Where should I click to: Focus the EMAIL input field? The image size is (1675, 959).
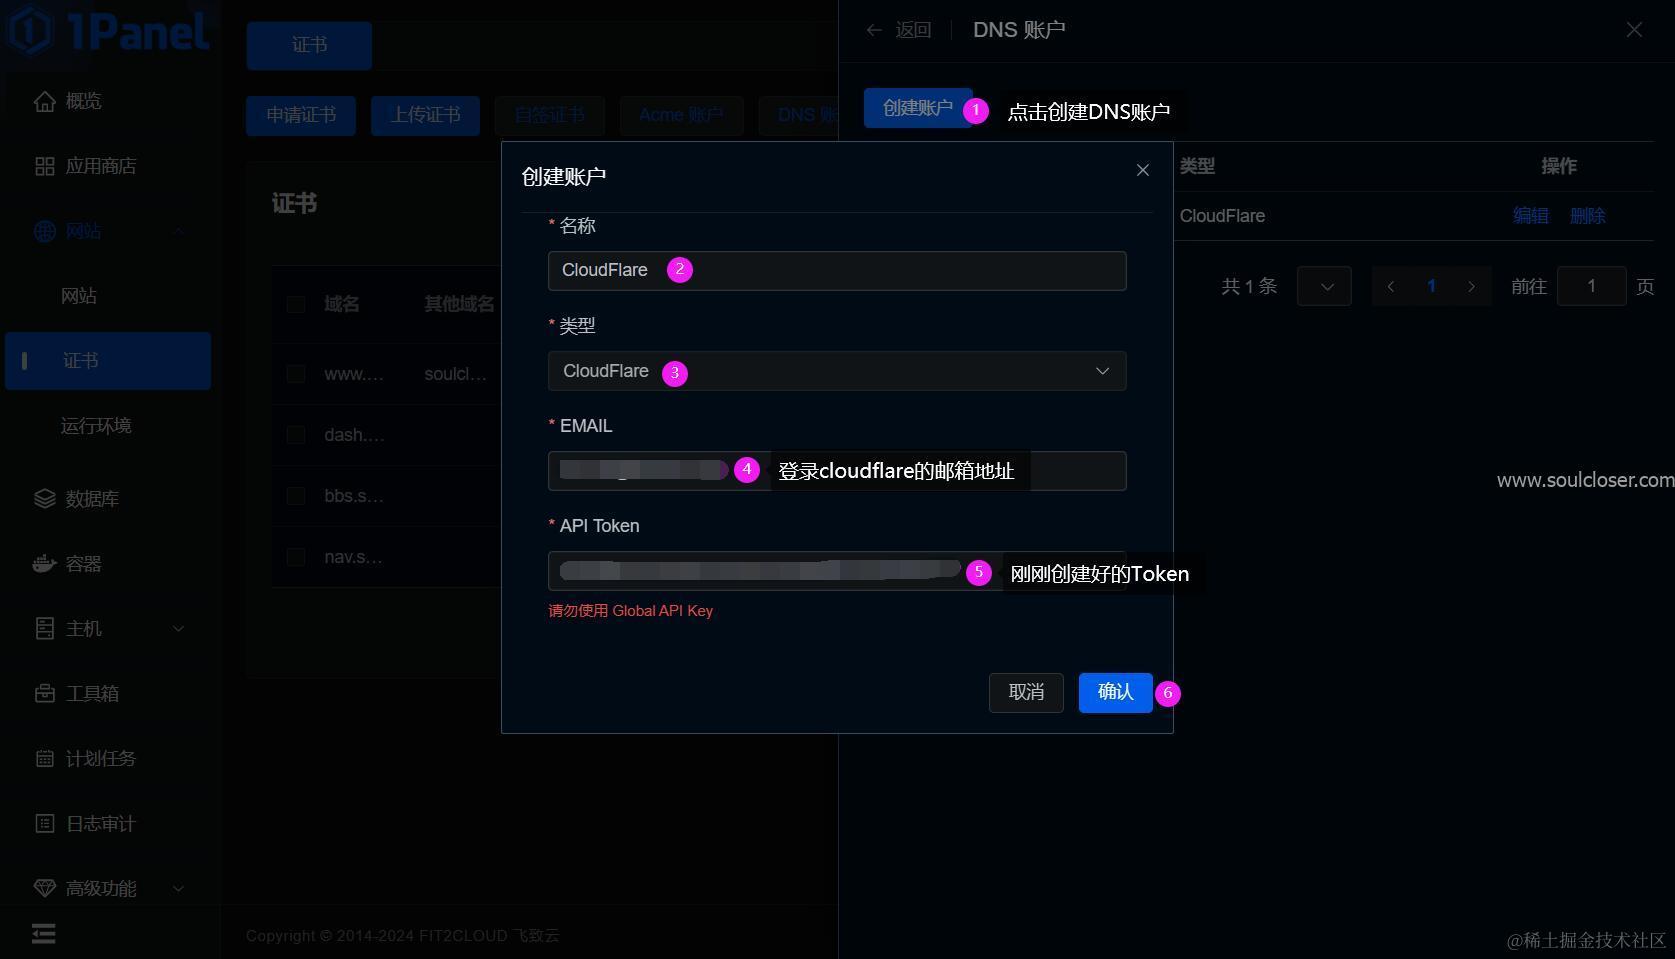837,471
